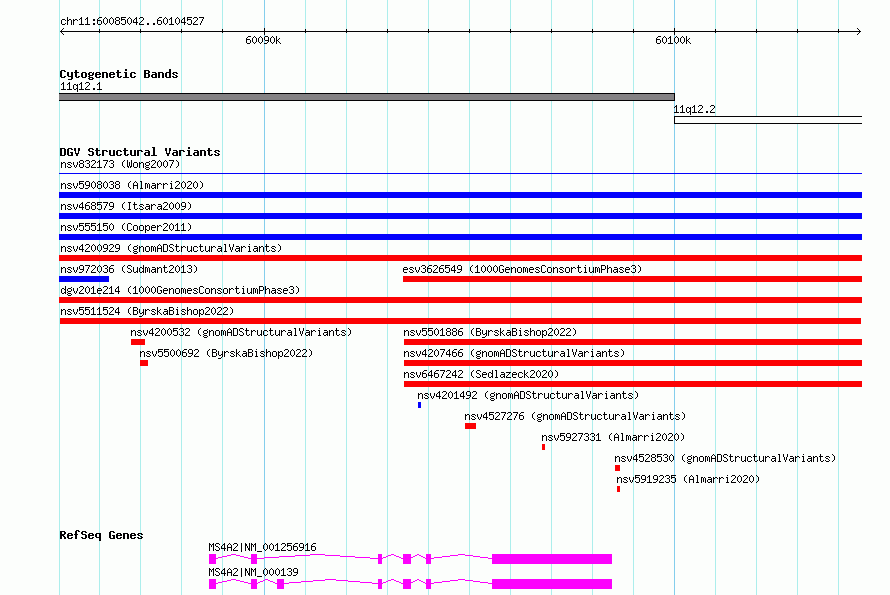Open the nsv468579 (Itsara2009) variant label
Image resolution: width=890 pixels, height=595 pixels.
point(126,207)
